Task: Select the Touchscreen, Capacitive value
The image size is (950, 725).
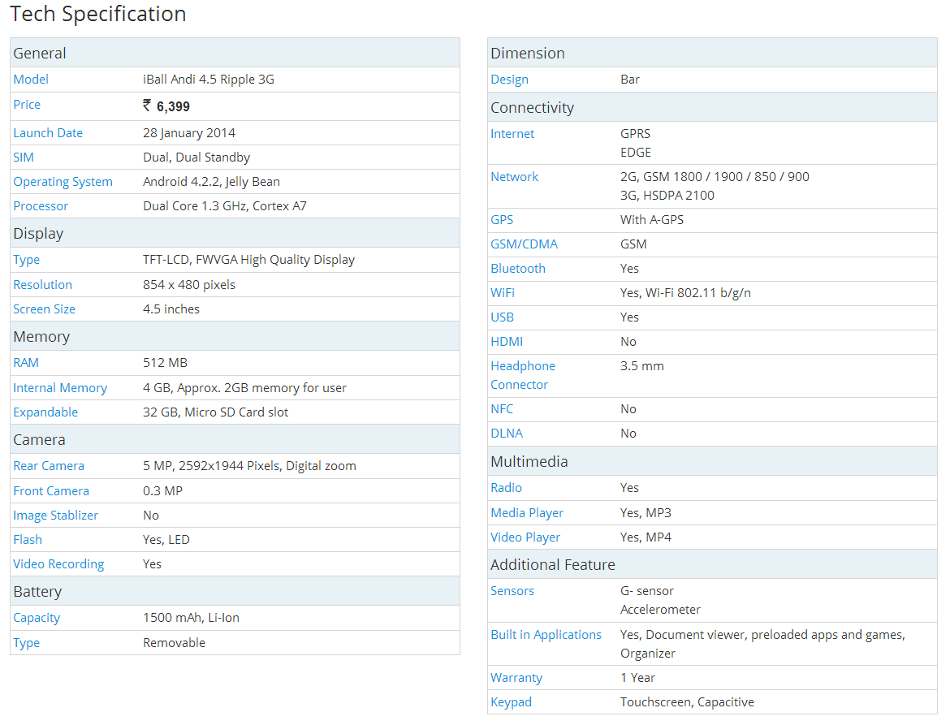Action: pyautogui.click(x=687, y=702)
